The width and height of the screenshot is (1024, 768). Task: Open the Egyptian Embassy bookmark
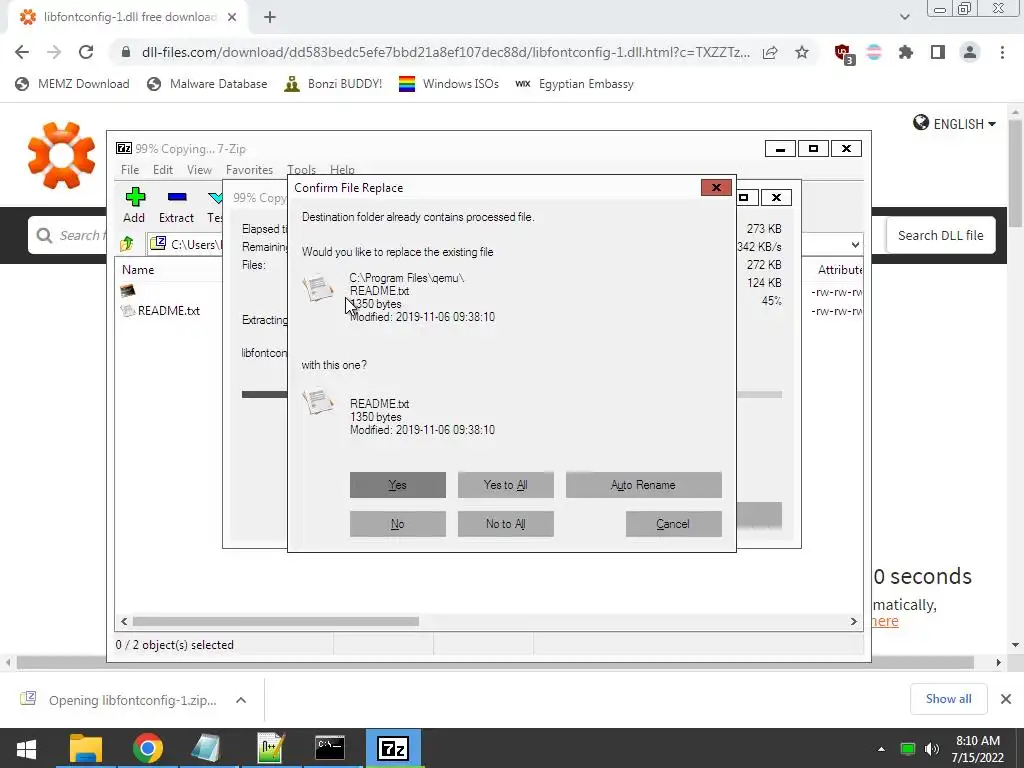click(x=575, y=84)
